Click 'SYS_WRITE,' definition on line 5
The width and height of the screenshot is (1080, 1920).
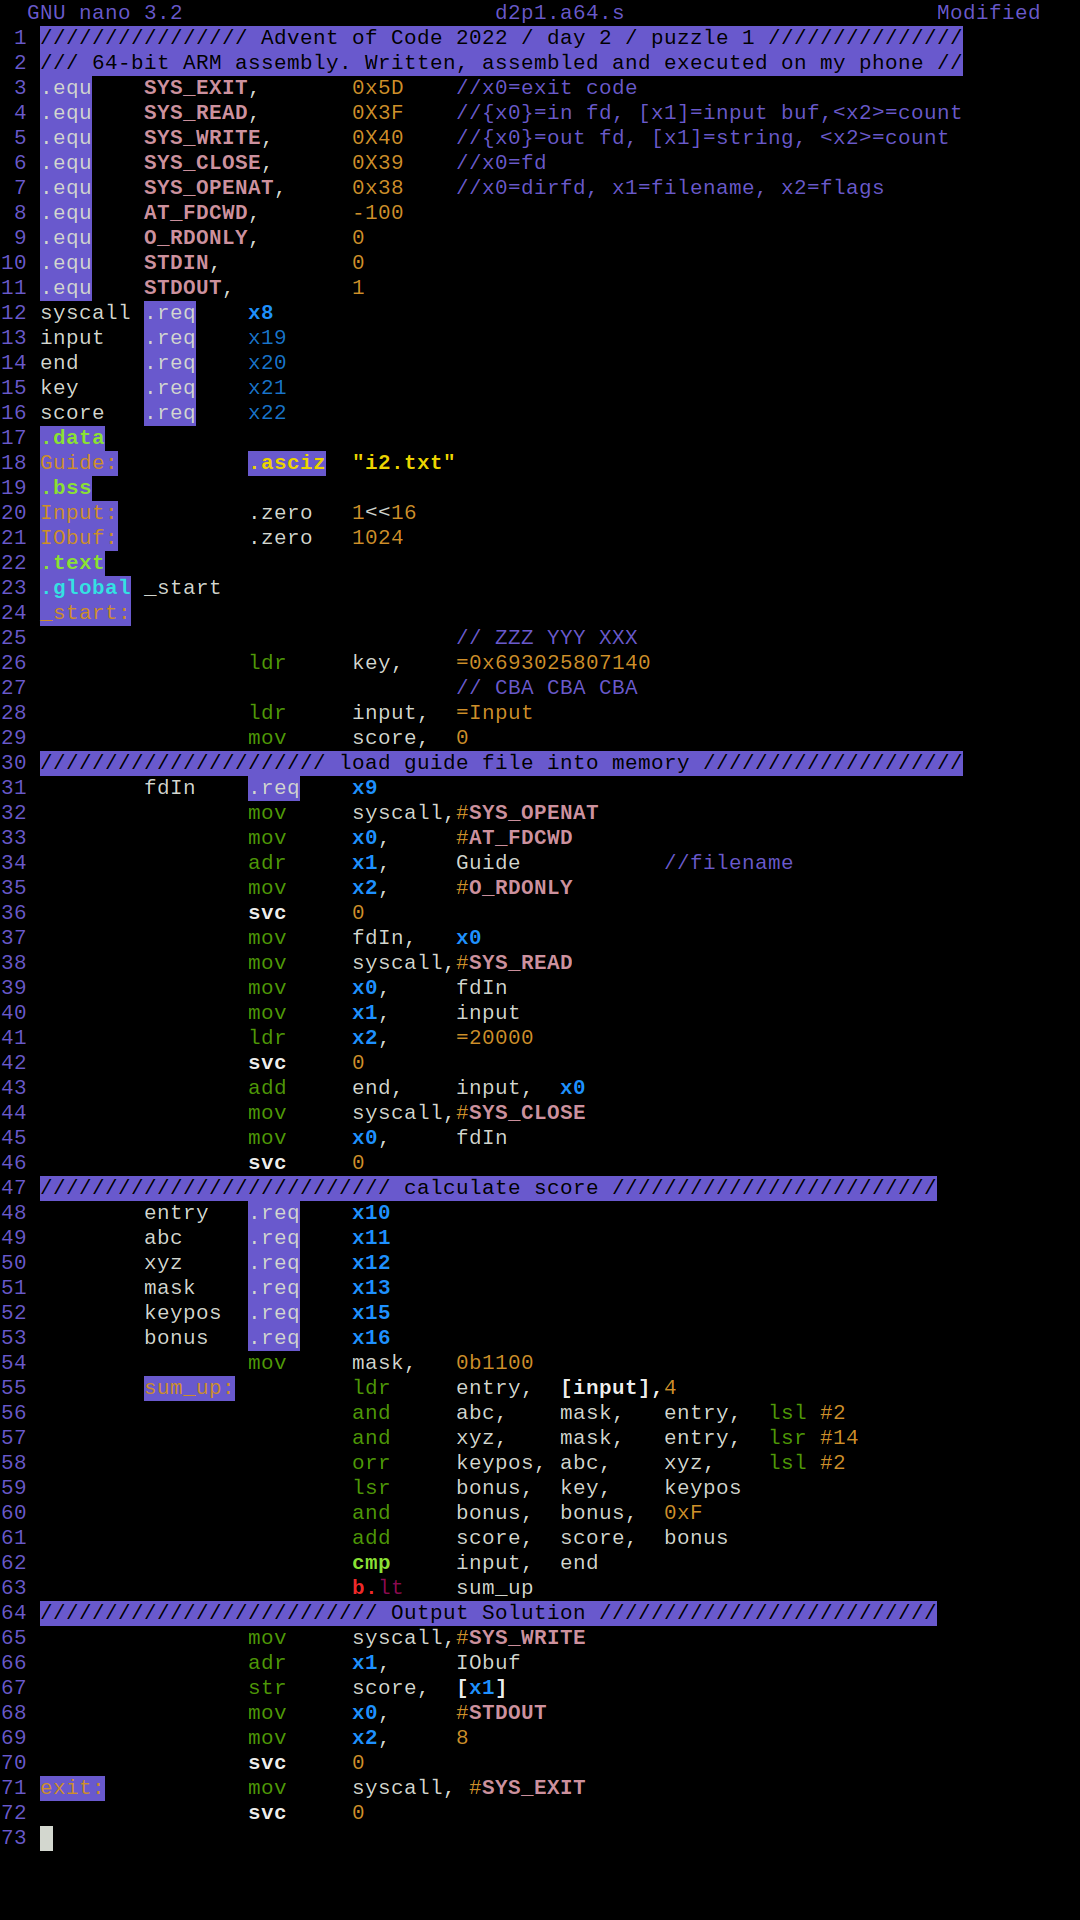coord(208,138)
